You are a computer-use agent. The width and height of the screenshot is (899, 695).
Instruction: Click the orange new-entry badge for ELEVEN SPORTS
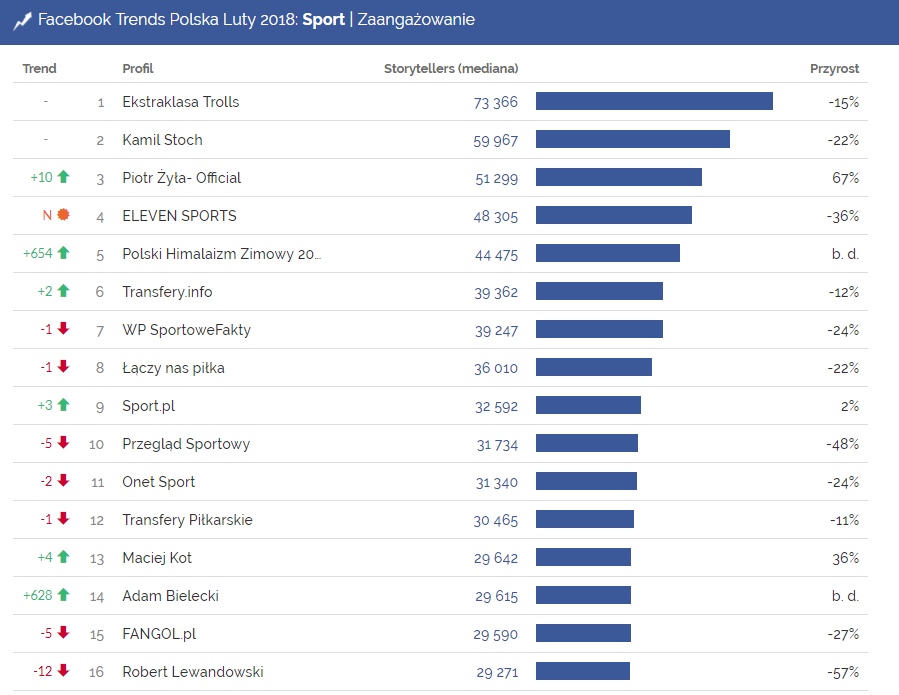[64, 215]
